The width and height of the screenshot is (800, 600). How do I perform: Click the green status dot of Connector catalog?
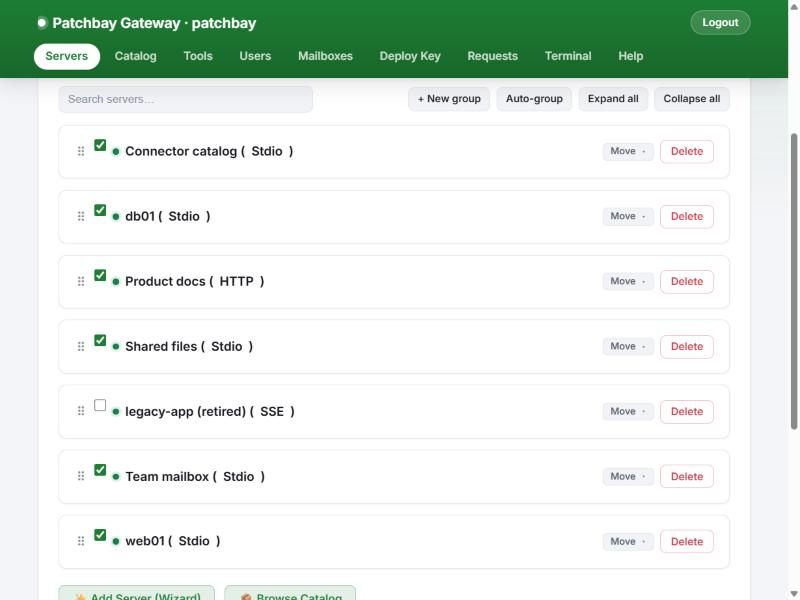coord(116,152)
